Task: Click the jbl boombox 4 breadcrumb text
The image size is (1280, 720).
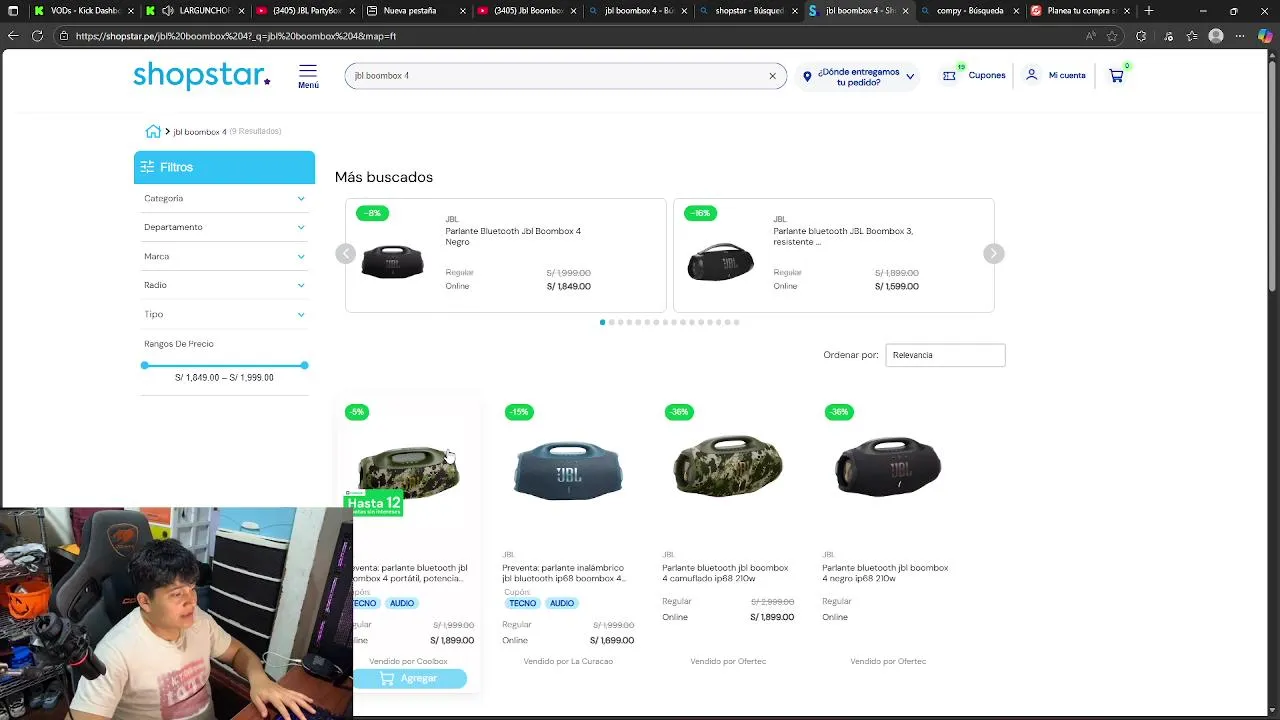Action: 200,132
